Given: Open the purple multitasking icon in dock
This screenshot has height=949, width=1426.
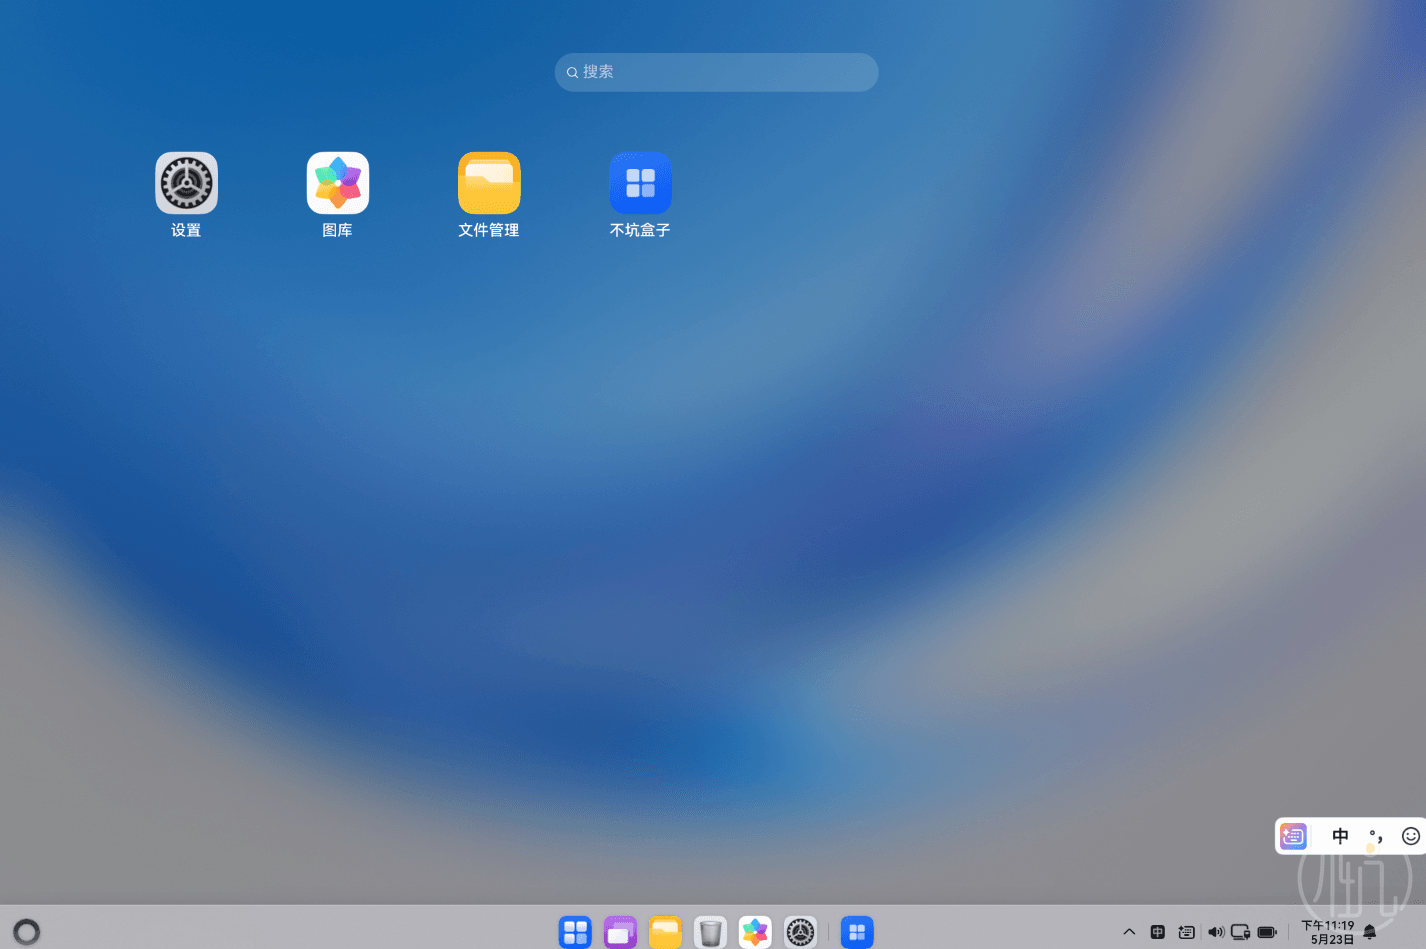Looking at the screenshot, I should 620,932.
